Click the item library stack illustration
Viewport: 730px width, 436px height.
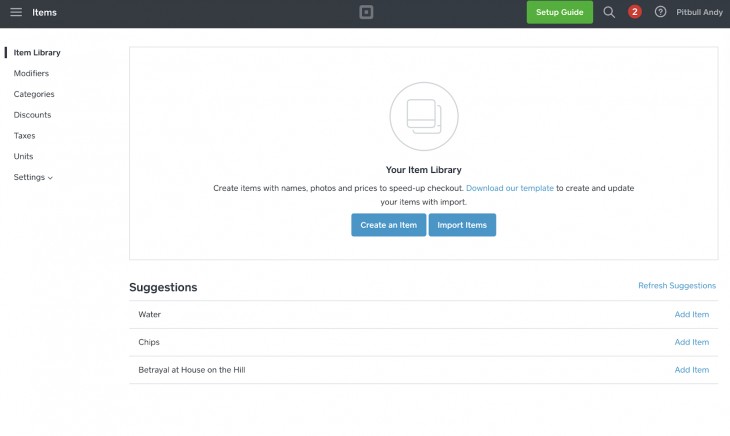(423, 117)
